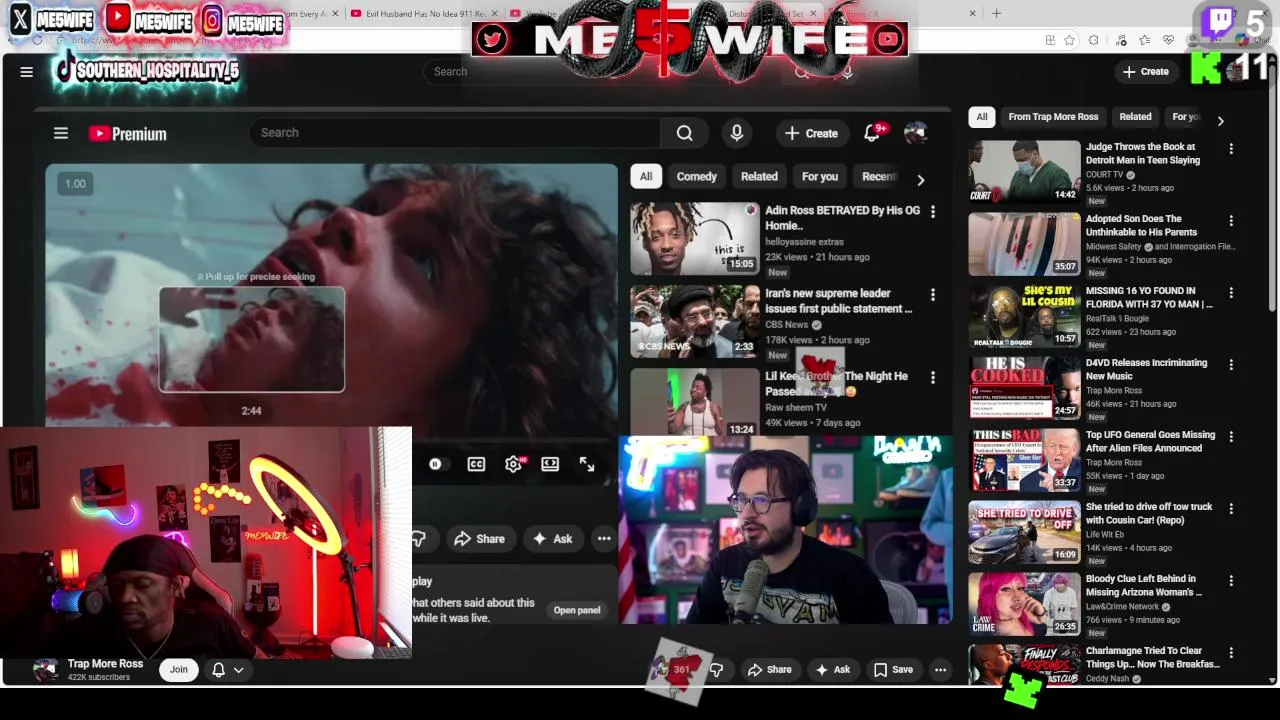This screenshot has height=720, width=1280.
Task: Open options menu for Judge Throws the Book video
Action: [x=1231, y=149]
